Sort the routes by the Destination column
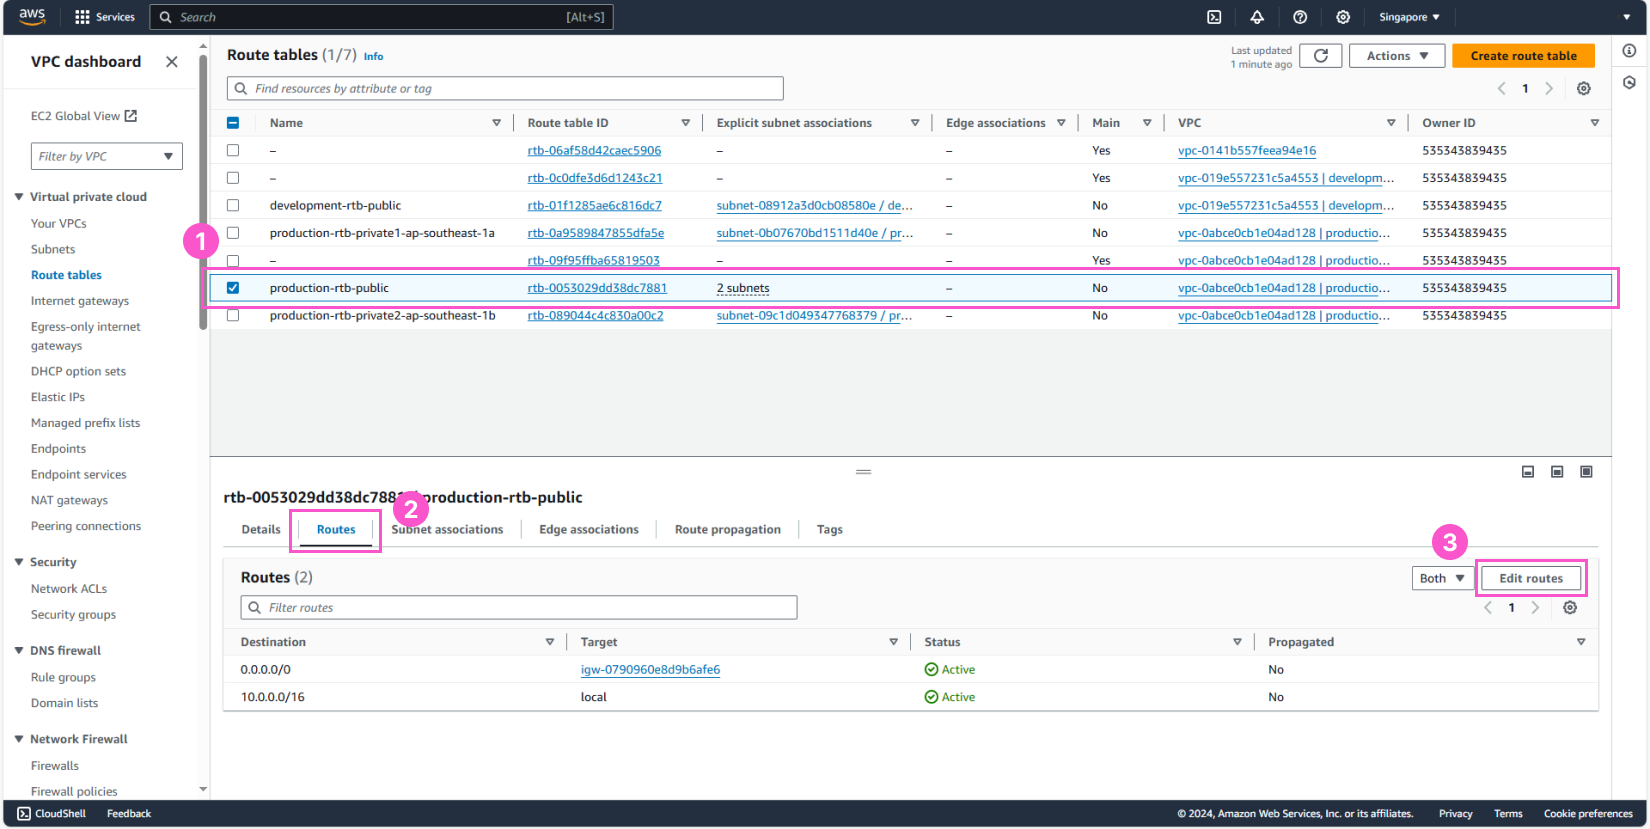Screen dimensions: 1650x829 (549, 642)
